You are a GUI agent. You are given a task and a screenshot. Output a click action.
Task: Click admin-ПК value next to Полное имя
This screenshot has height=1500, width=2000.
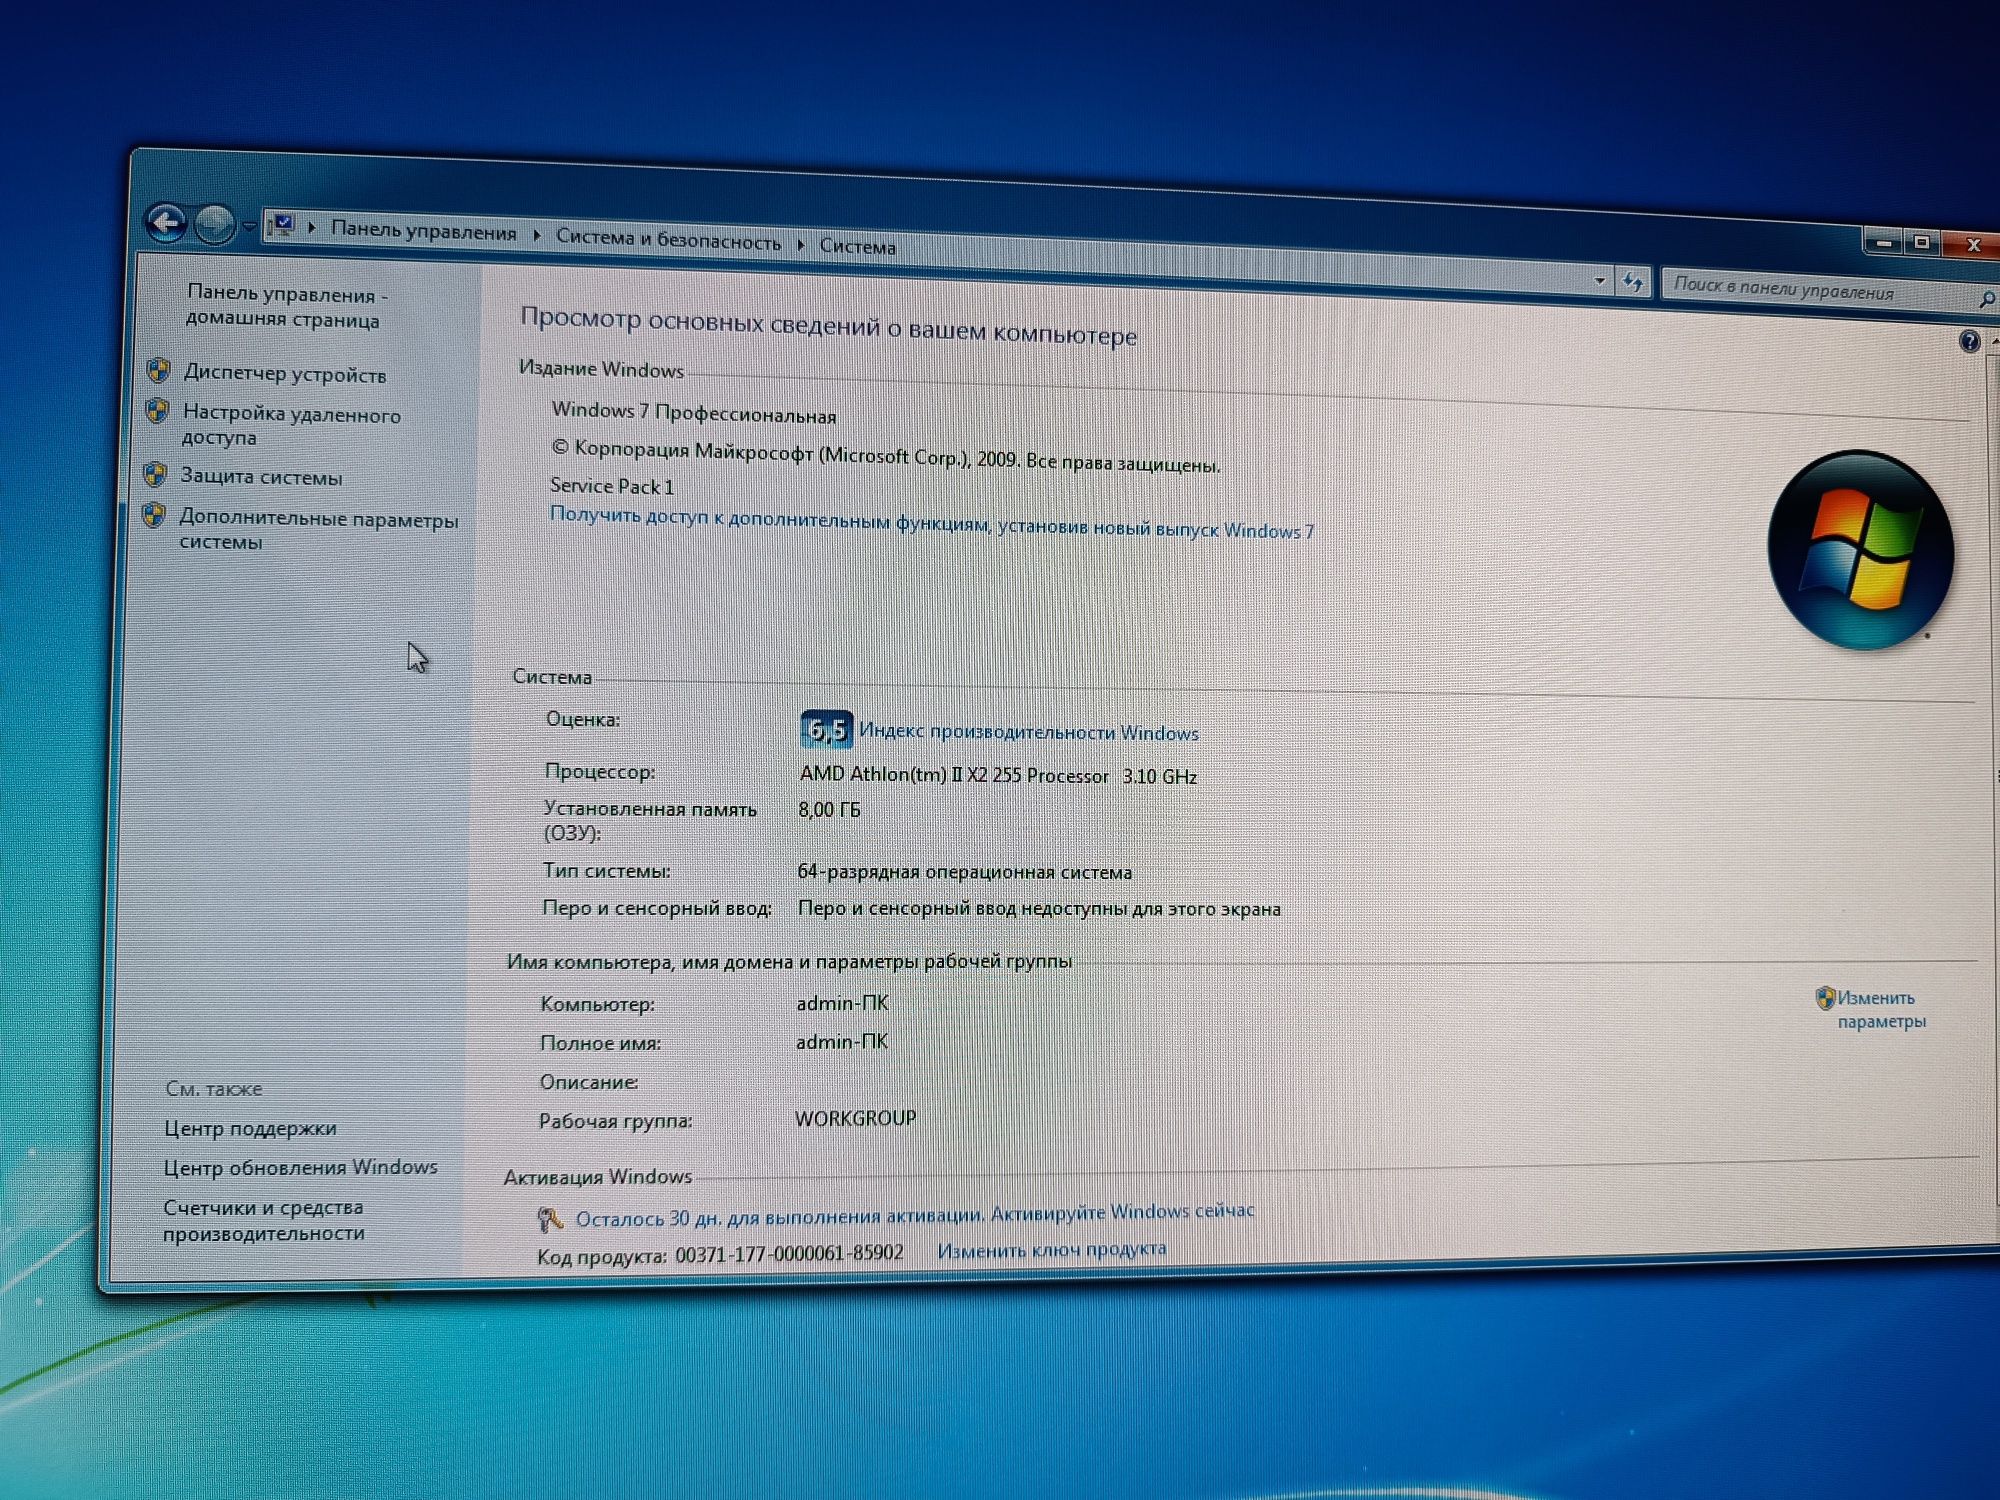click(x=842, y=1041)
